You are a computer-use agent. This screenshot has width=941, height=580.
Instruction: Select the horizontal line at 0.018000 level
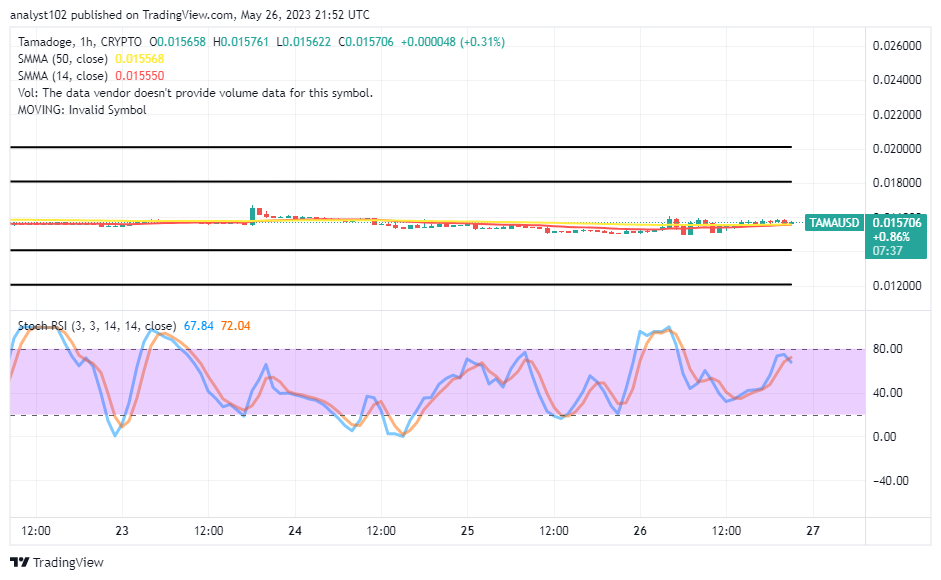[401, 181]
